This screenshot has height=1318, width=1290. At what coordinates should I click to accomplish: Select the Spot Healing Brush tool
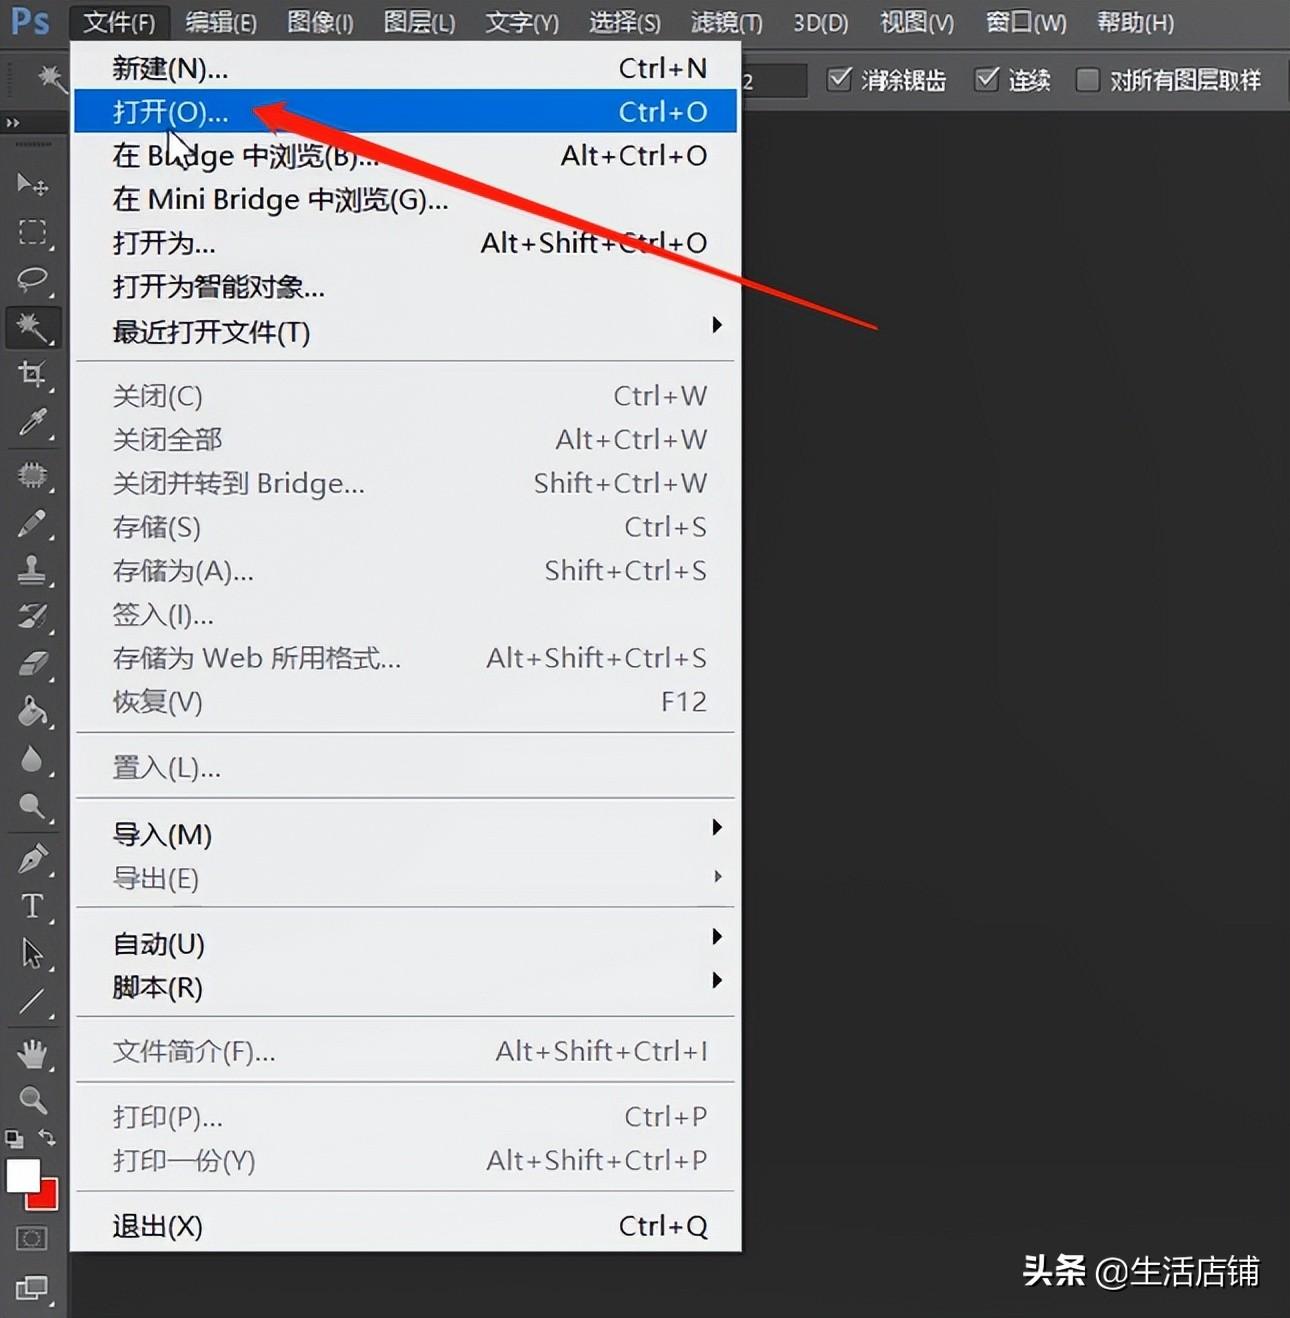[x=32, y=474]
